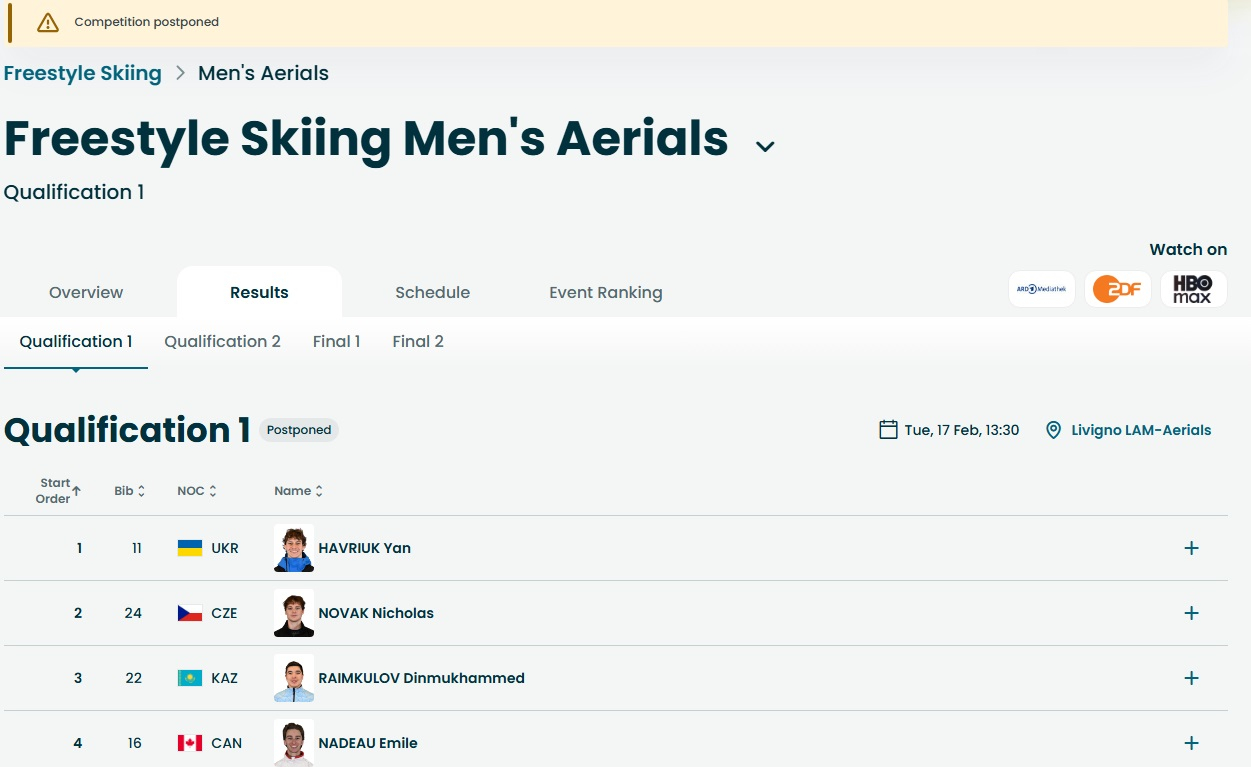Click the ZDF broadcaster logo
The width and height of the screenshot is (1251, 767).
(x=1117, y=289)
